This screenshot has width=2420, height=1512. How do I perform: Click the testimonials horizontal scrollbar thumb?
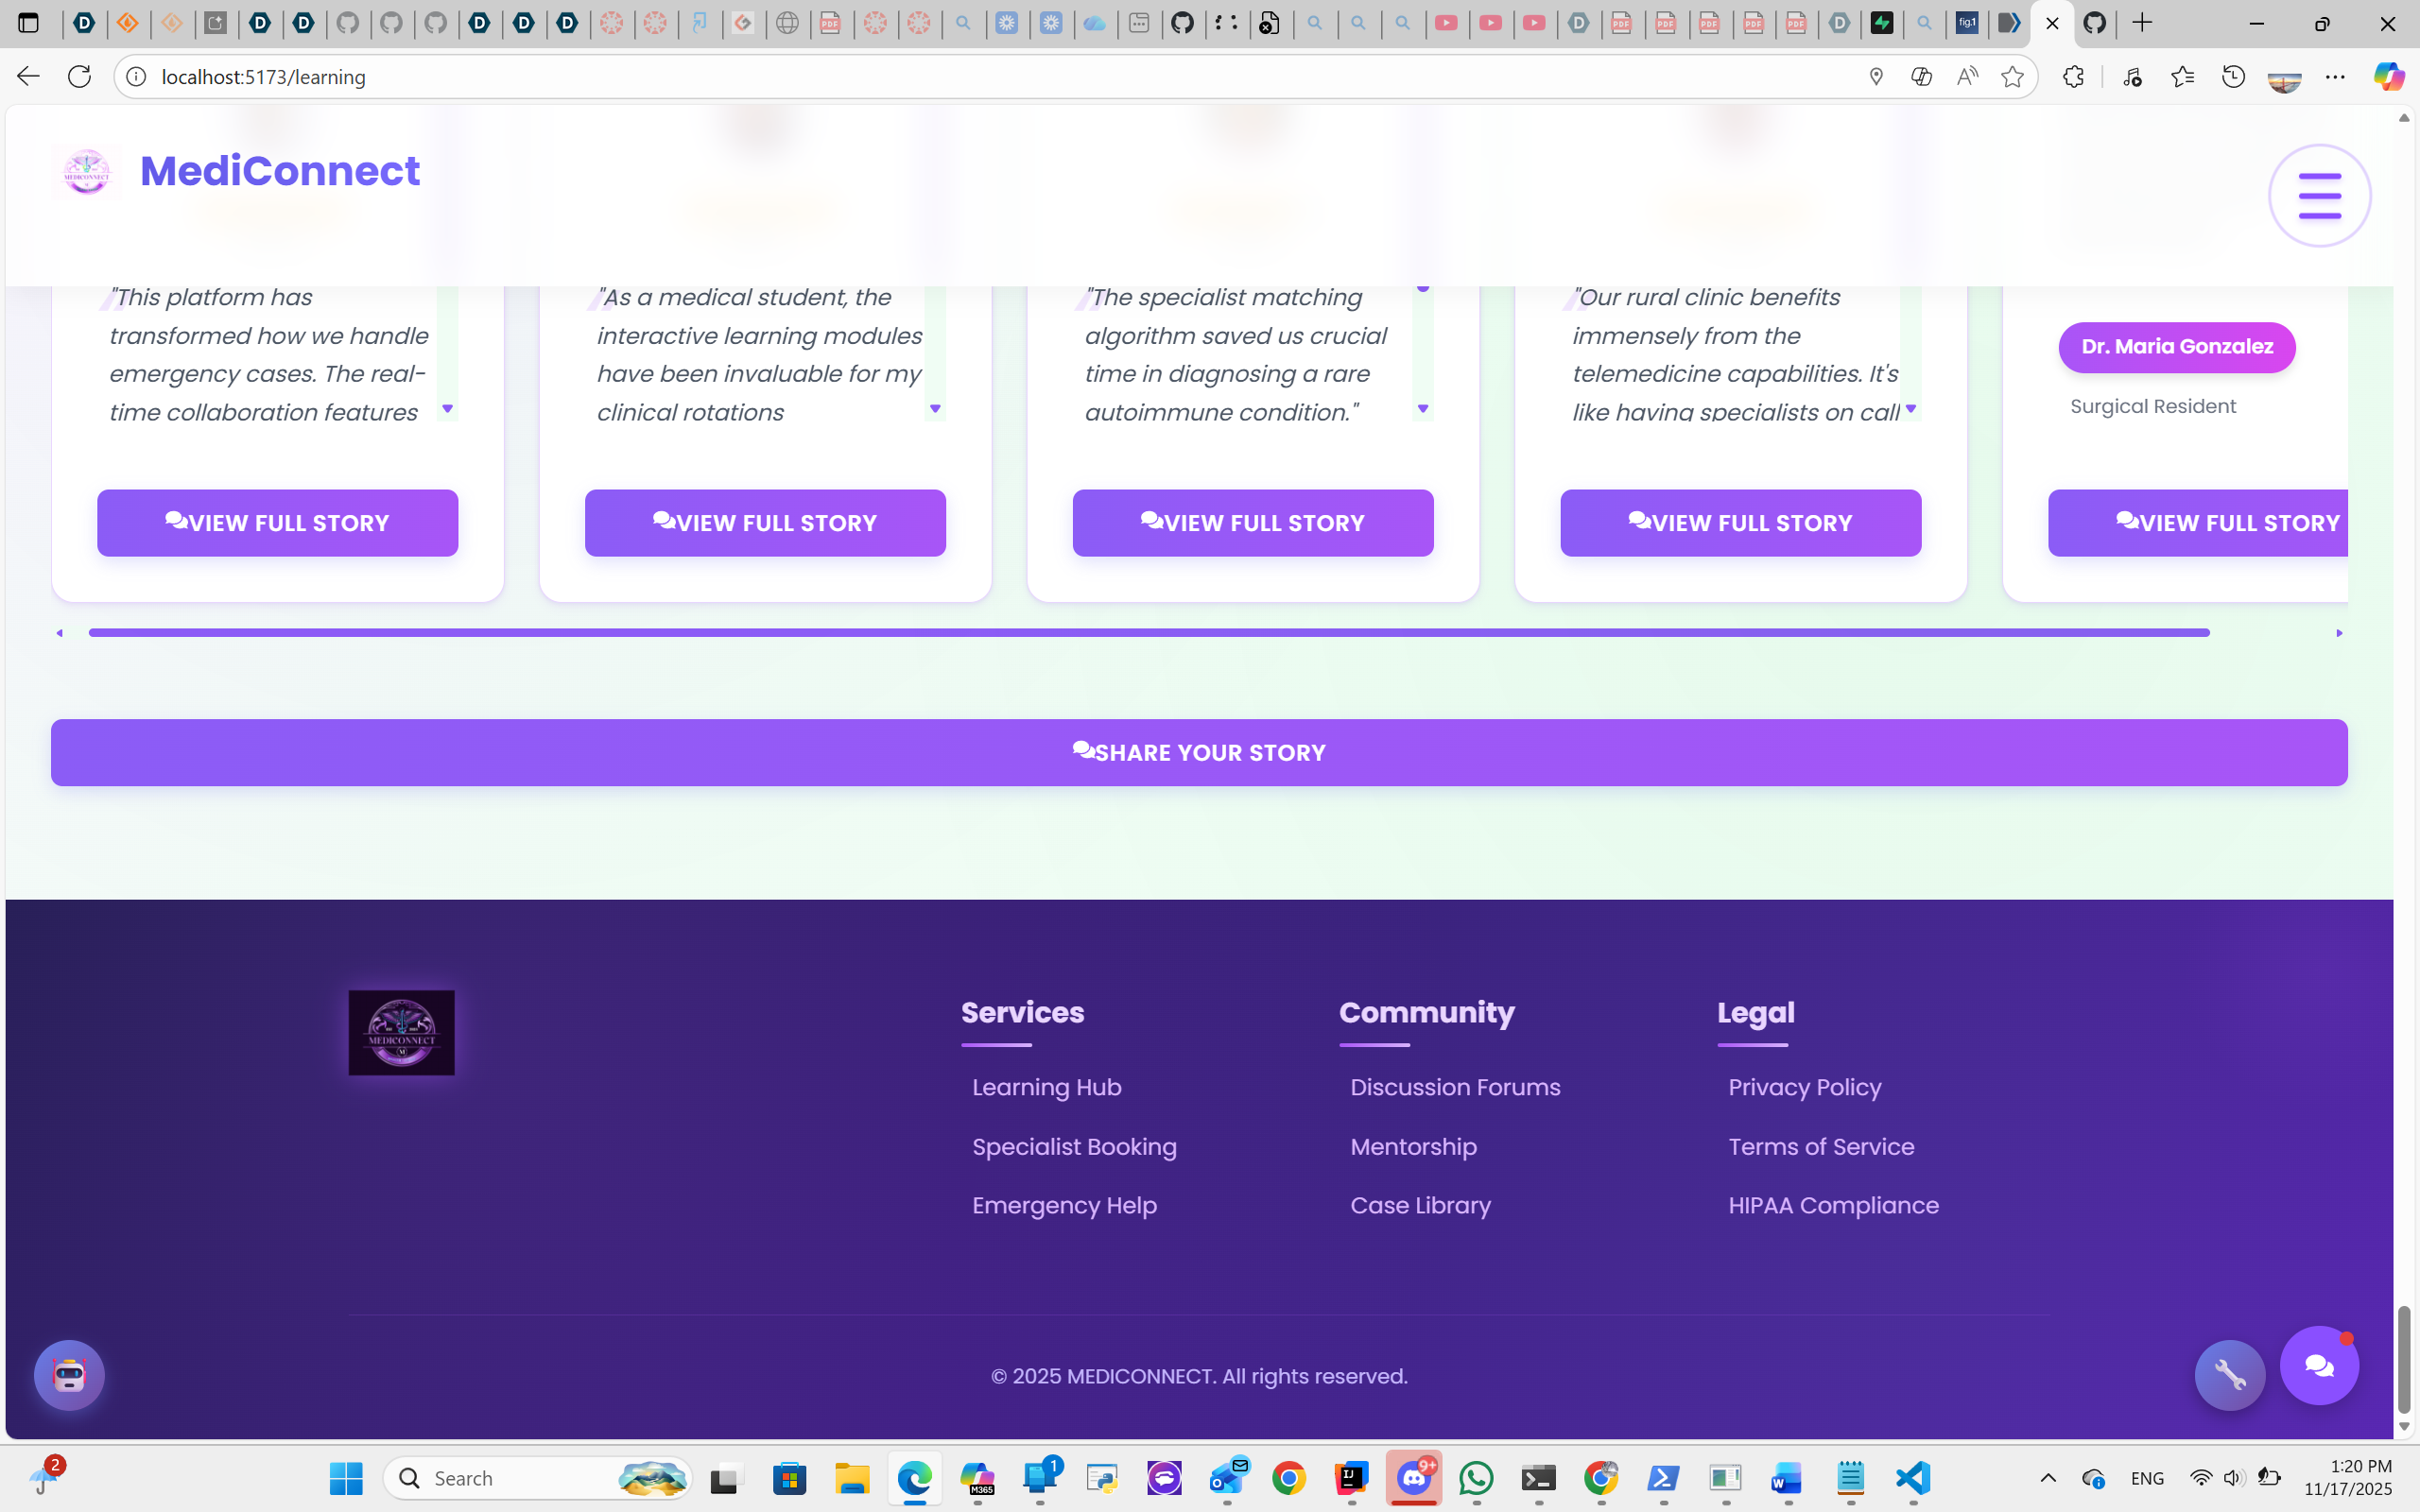[x=1148, y=633]
